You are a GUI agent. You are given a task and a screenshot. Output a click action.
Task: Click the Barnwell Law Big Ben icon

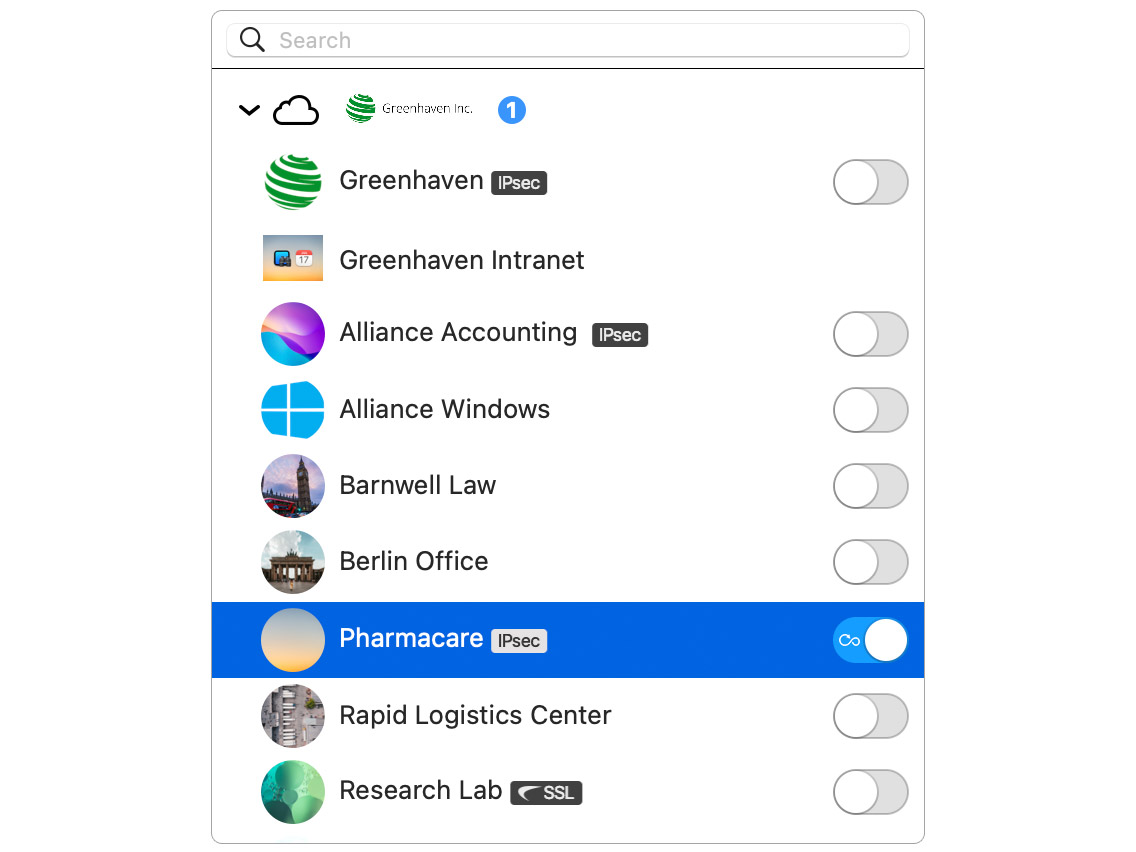coord(293,486)
